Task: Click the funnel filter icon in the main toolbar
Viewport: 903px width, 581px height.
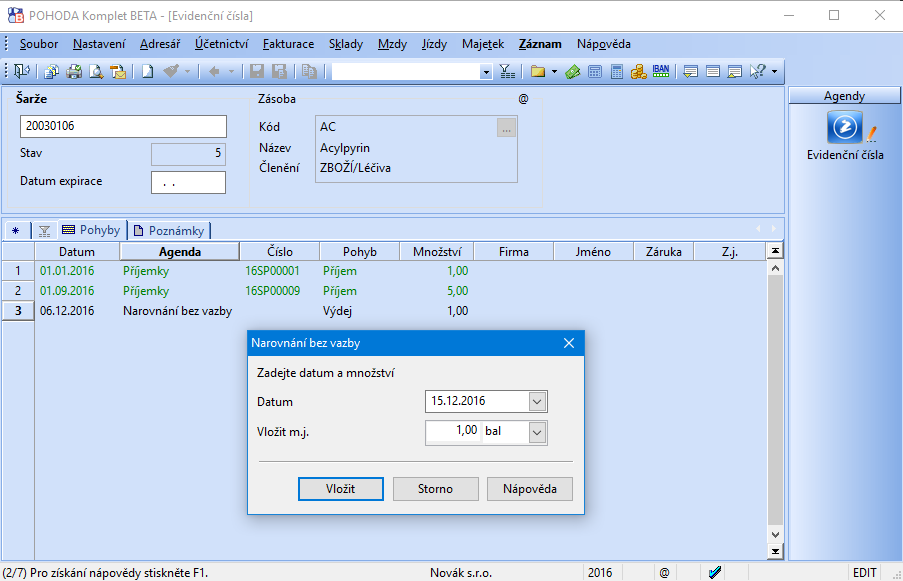Action: (507, 71)
